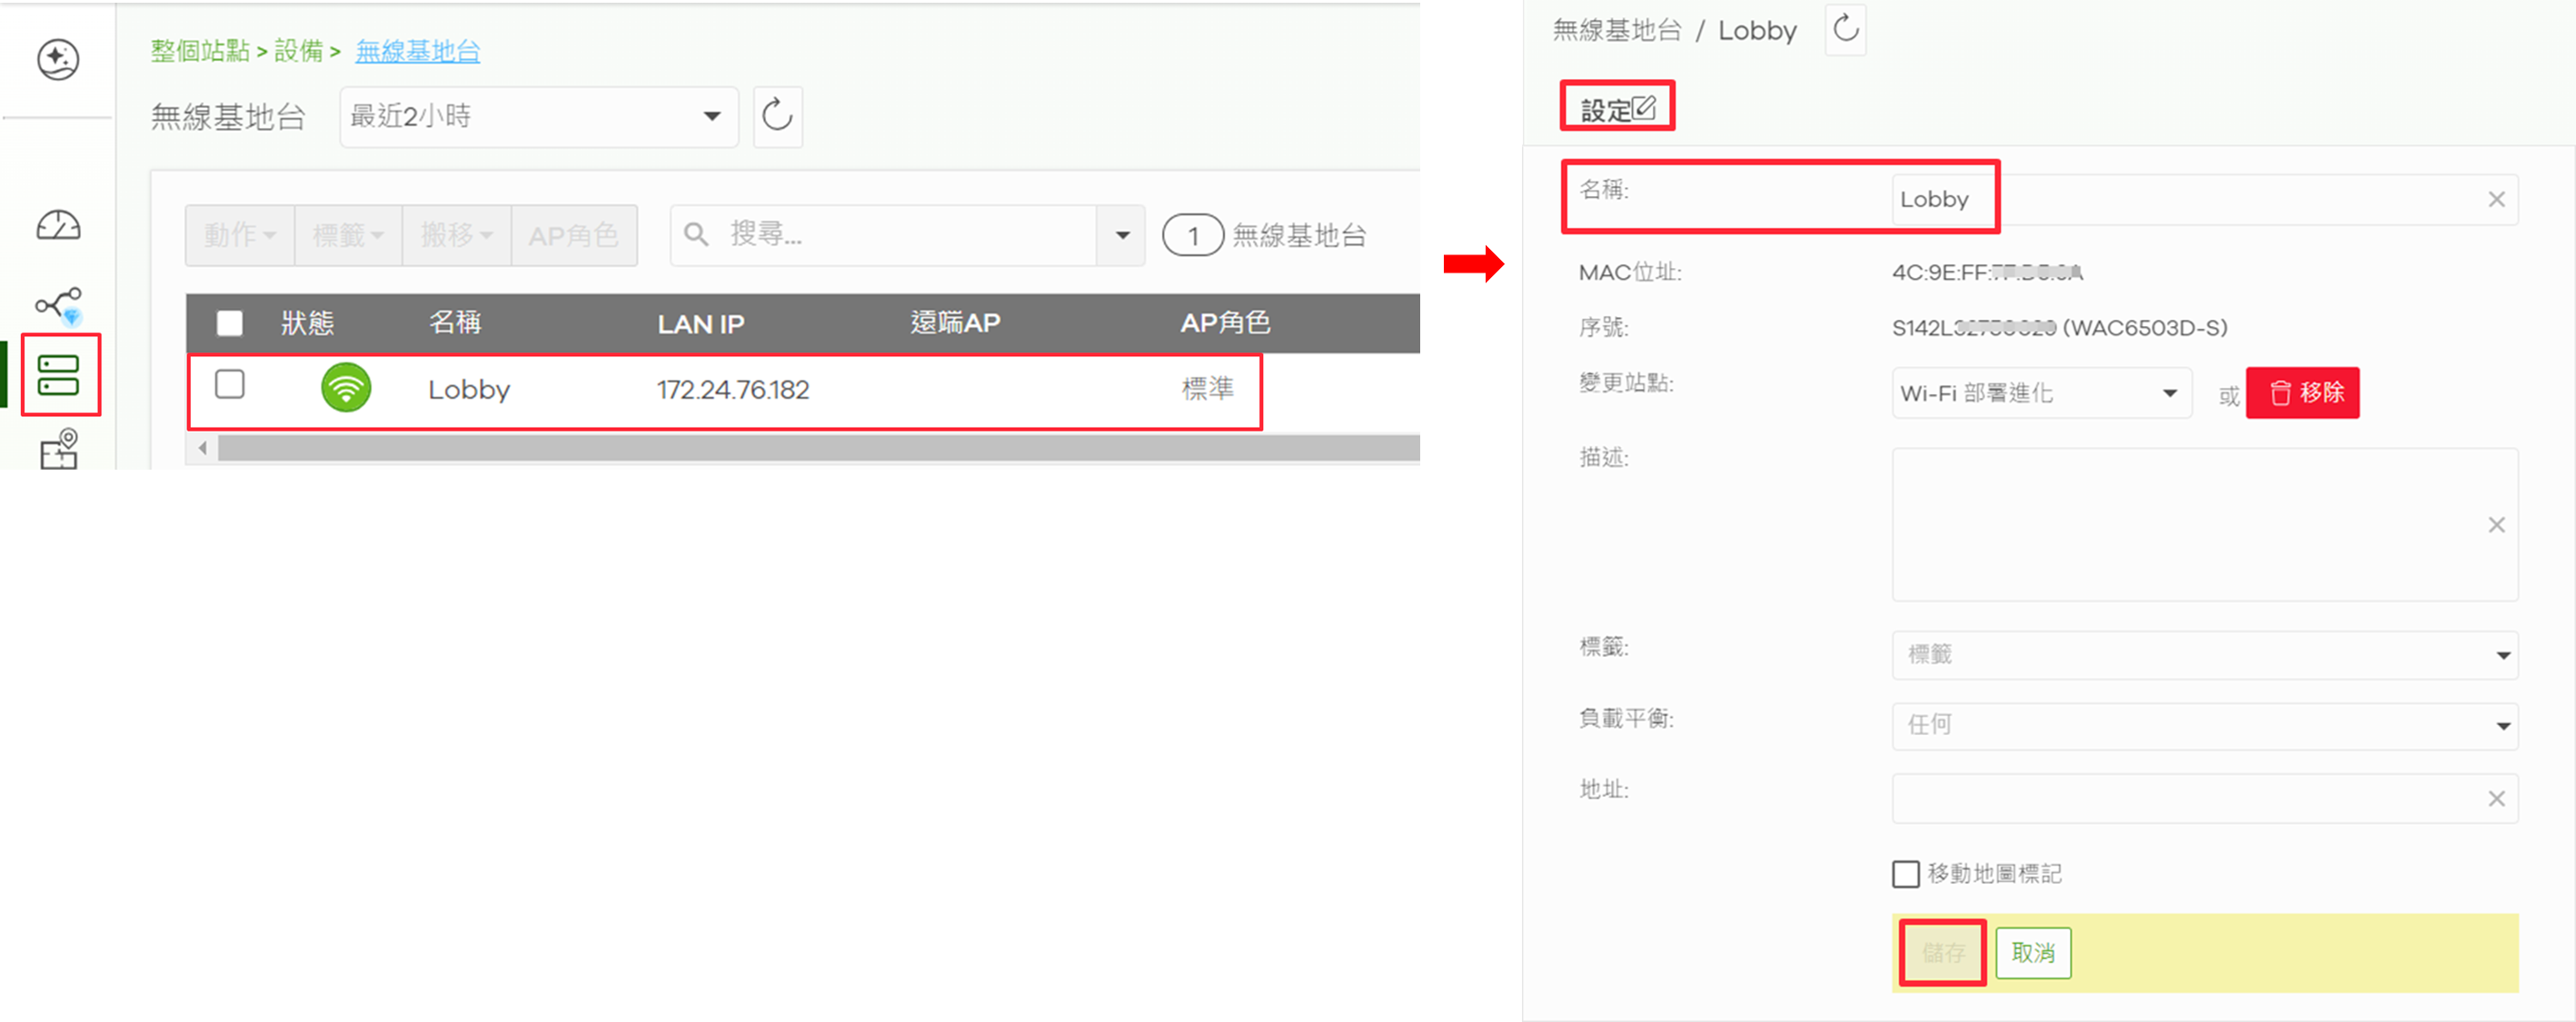Open the 負載平衡 dropdown

(x=2204, y=725)
